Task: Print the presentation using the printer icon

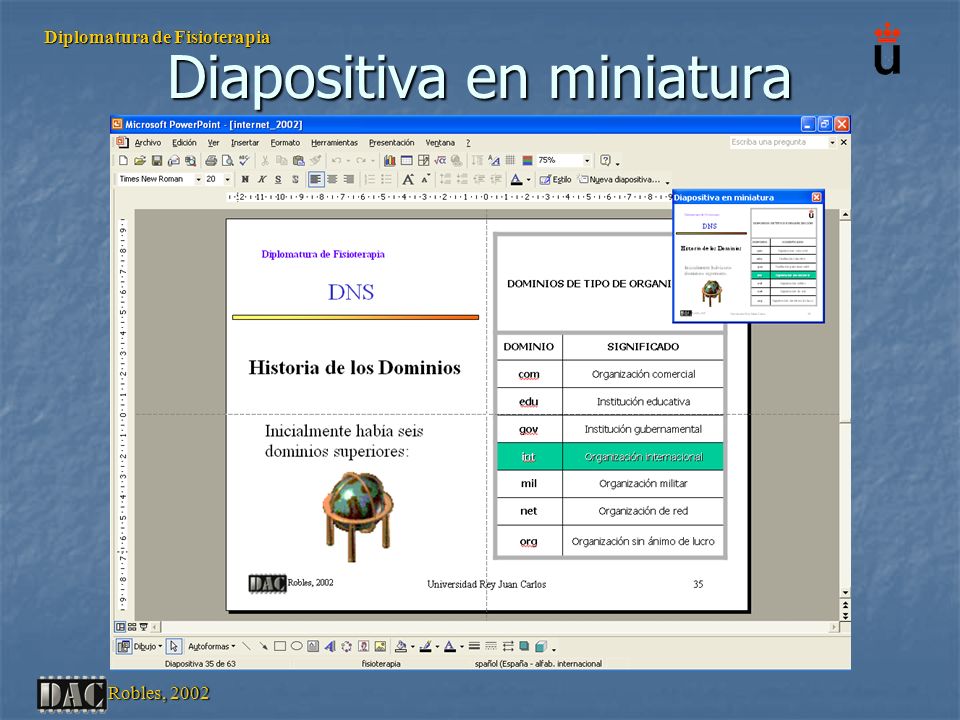Action: (211, 160)
